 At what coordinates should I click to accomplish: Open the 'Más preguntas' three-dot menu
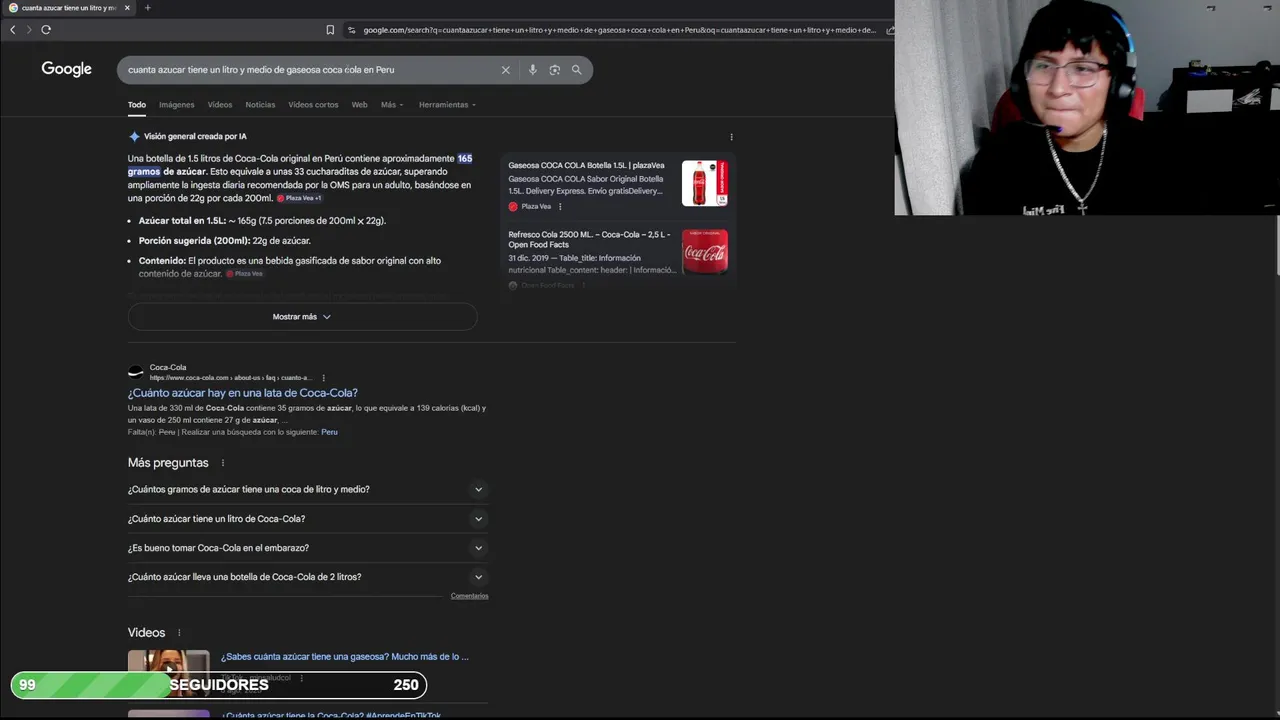click(x=223, y=463)
